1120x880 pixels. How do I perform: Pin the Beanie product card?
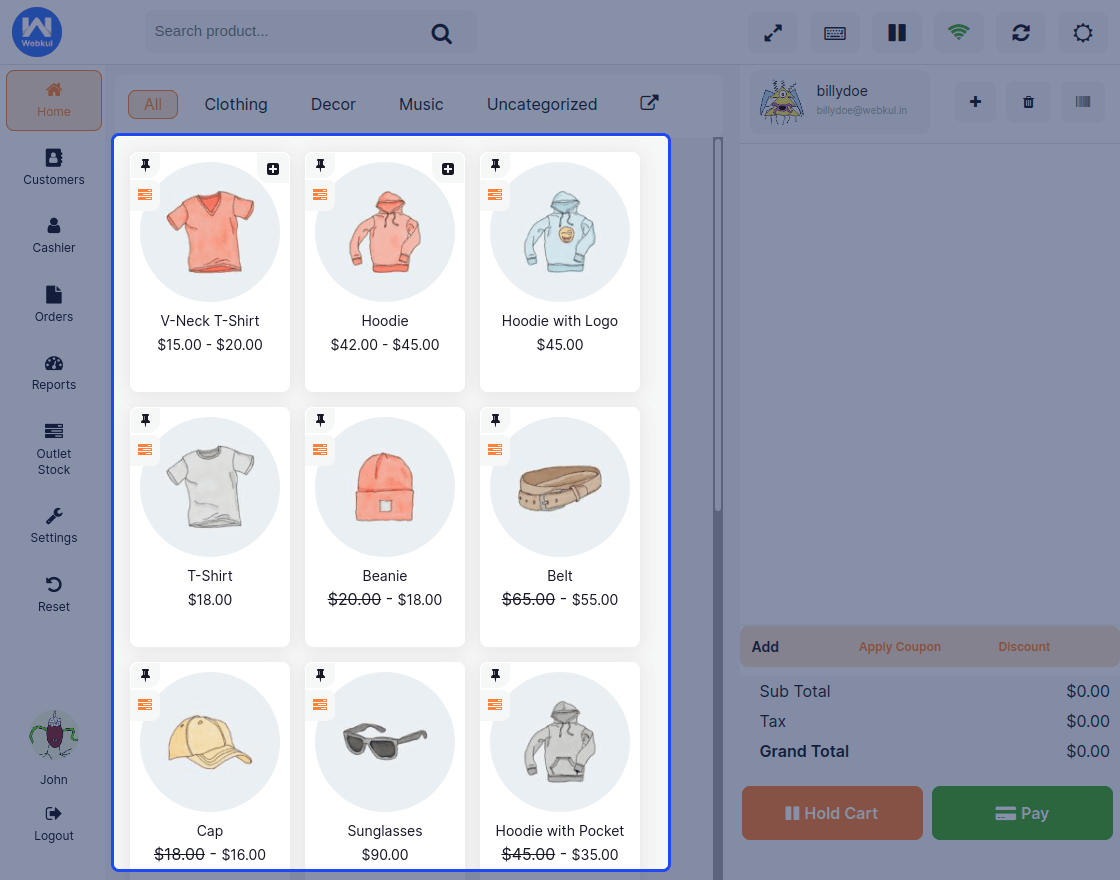click(319, 420)
